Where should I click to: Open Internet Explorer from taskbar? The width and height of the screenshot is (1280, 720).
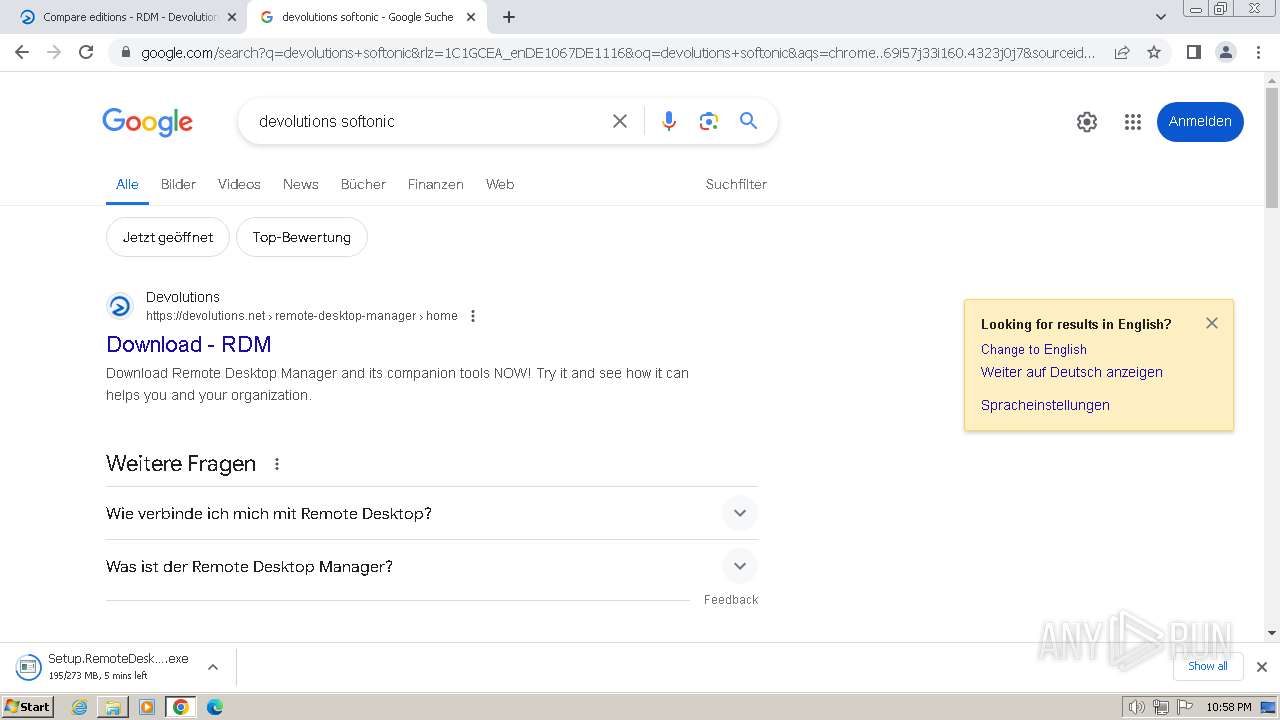click(80, 707)
